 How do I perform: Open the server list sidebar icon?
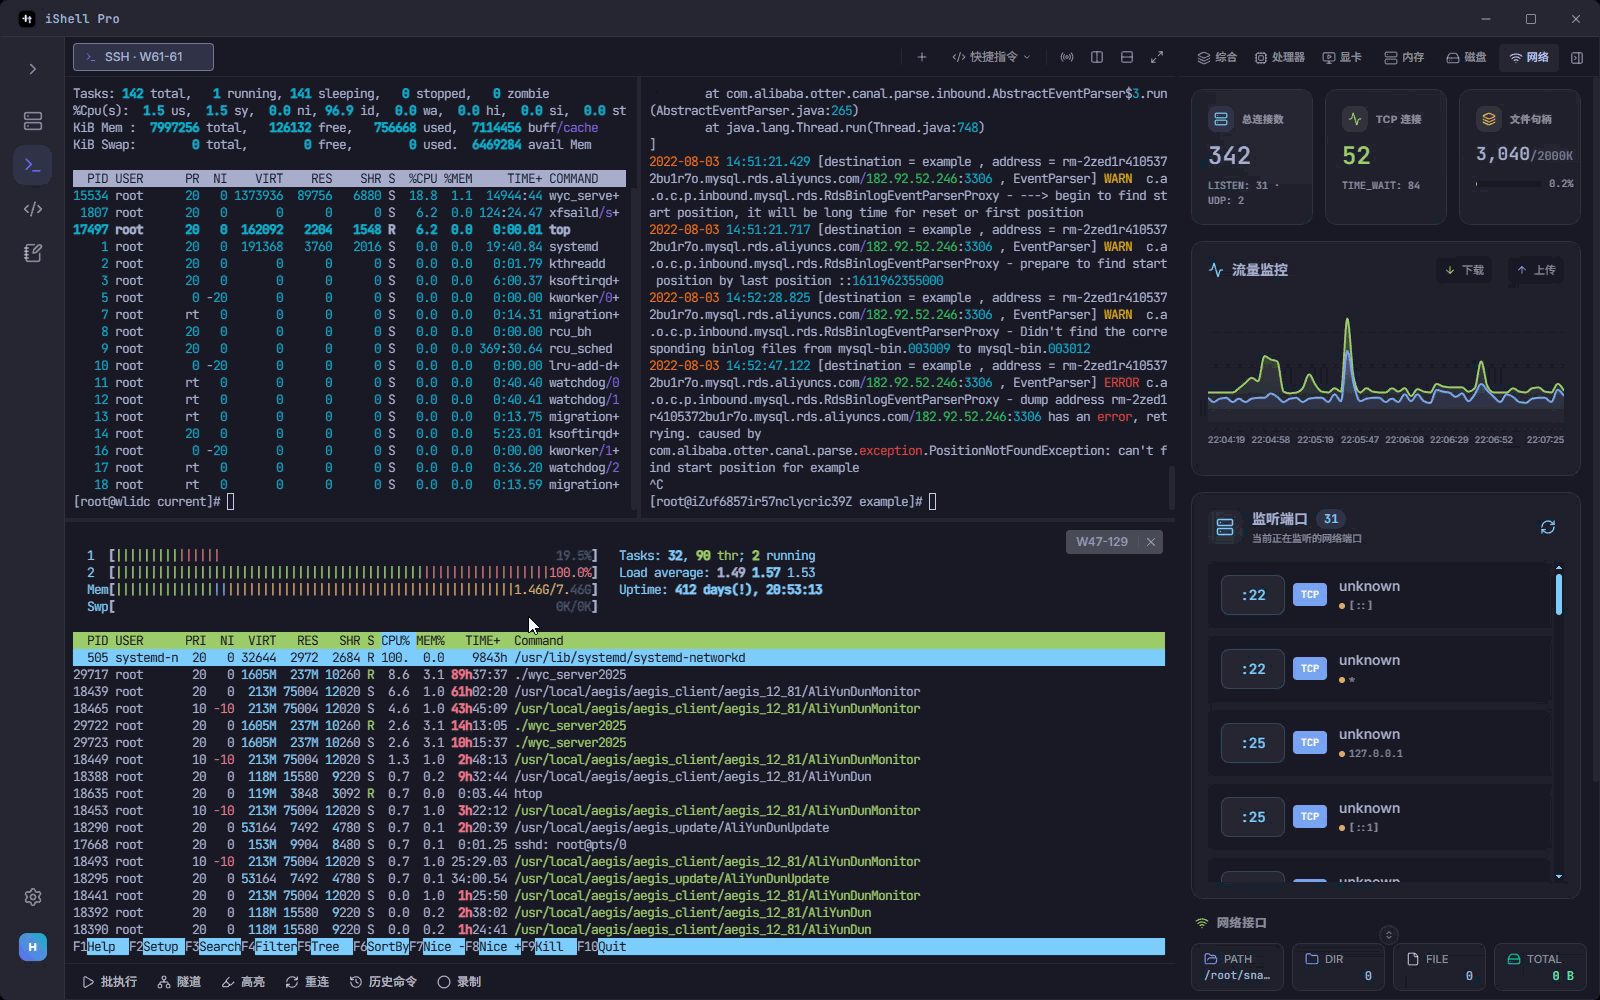click(33, 121)
